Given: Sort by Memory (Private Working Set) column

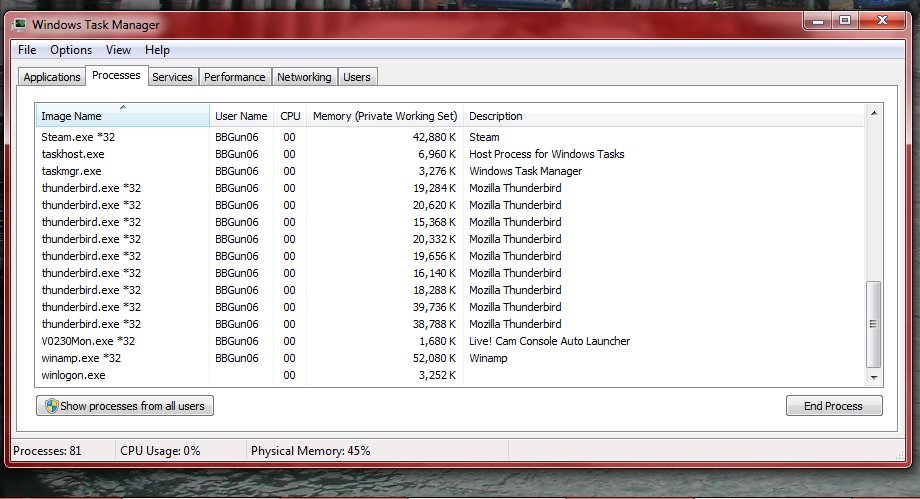Looking at the screenshot, I should click(385, 116).
